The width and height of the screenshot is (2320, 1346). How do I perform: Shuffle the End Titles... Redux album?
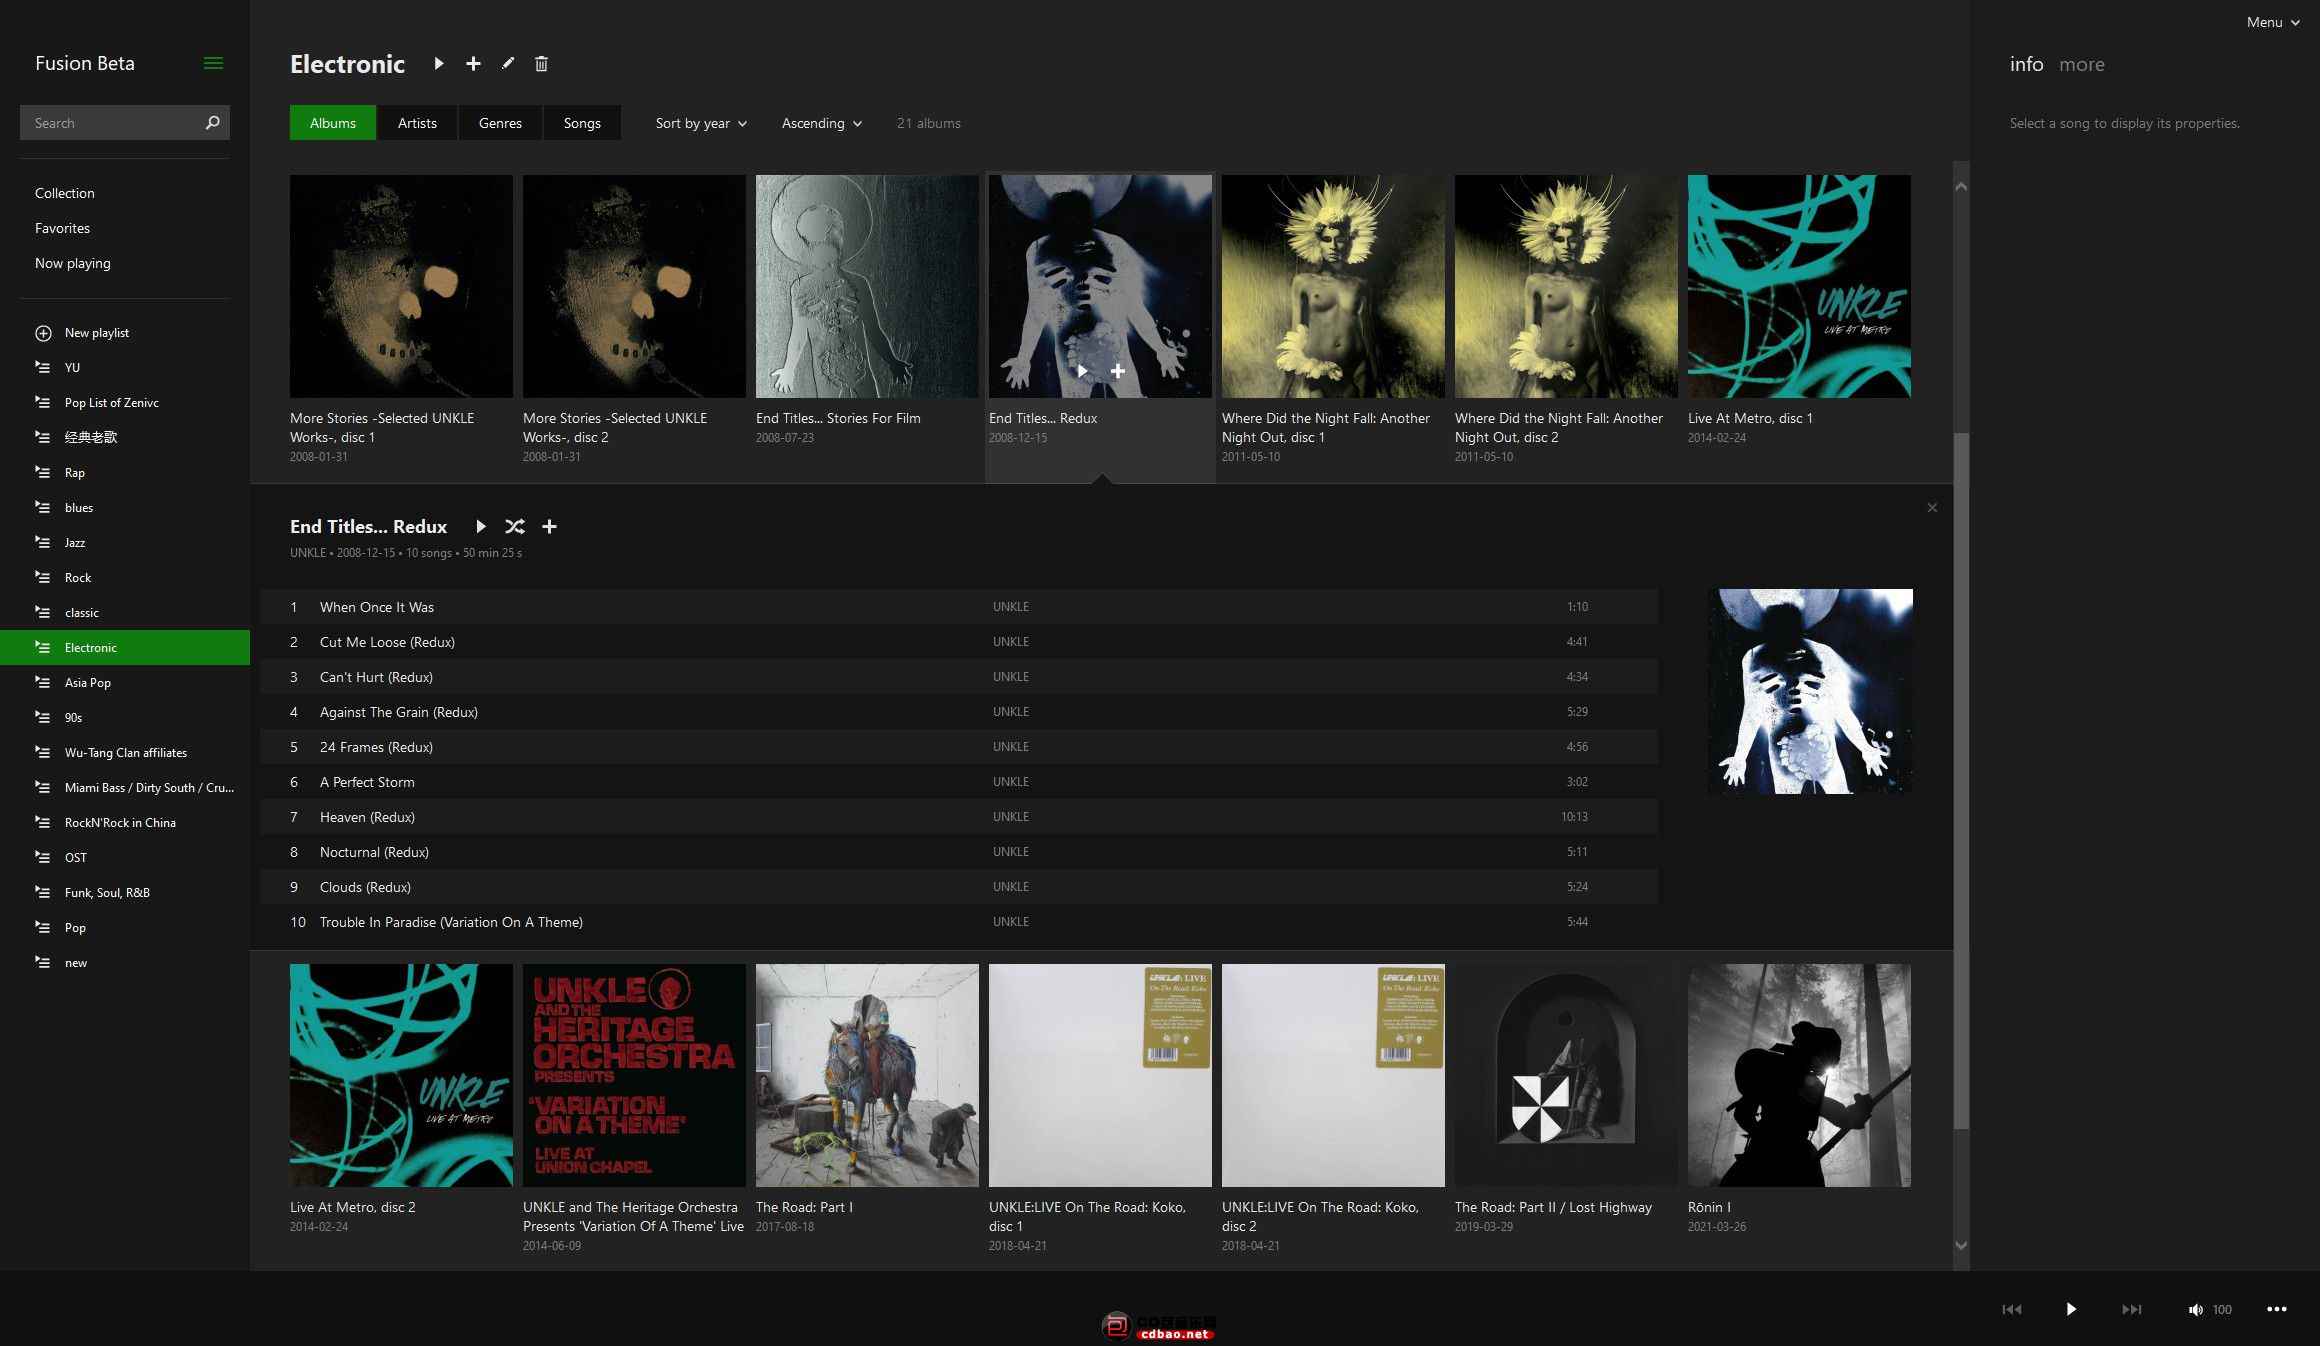click(514, 527)
